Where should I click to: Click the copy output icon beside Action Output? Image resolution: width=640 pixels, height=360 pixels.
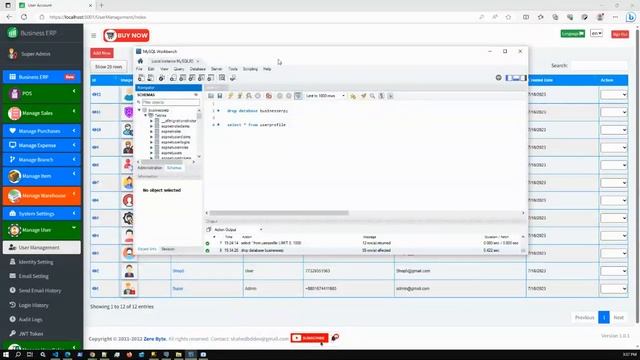pos(209,229)
